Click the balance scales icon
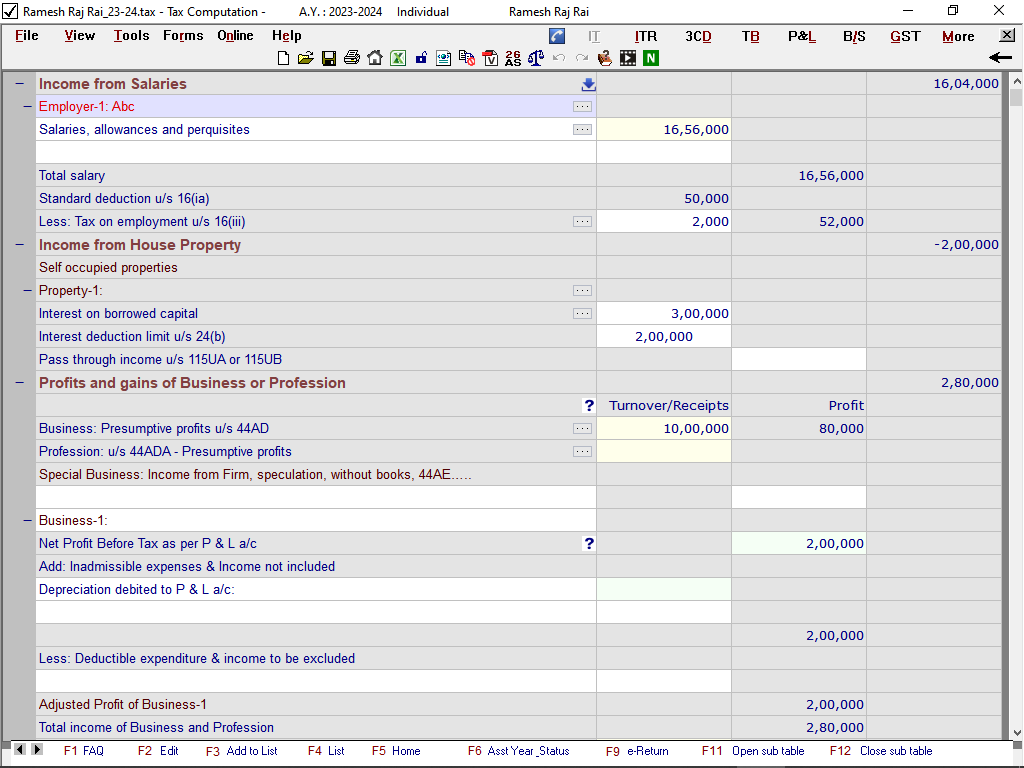This screenshot has height=768, width=1024. point(536,59)
